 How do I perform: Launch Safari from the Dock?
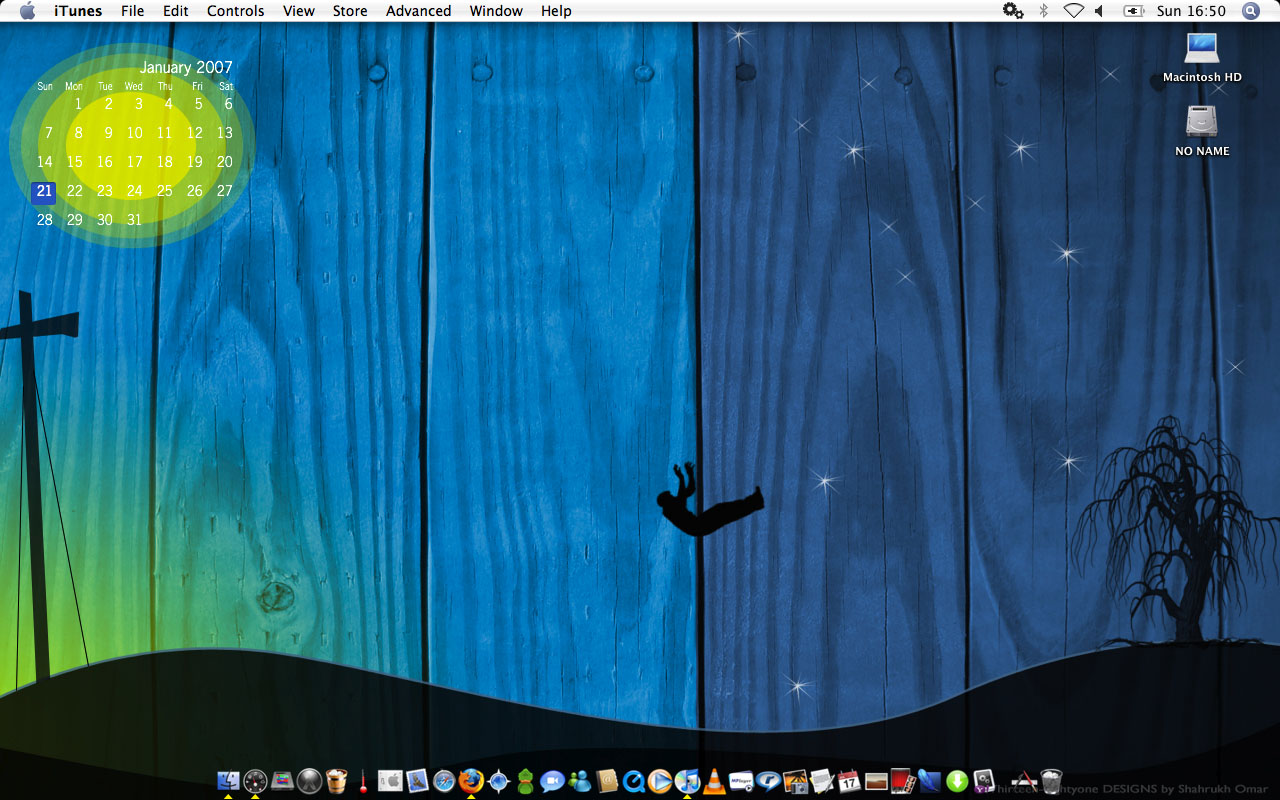444,781
